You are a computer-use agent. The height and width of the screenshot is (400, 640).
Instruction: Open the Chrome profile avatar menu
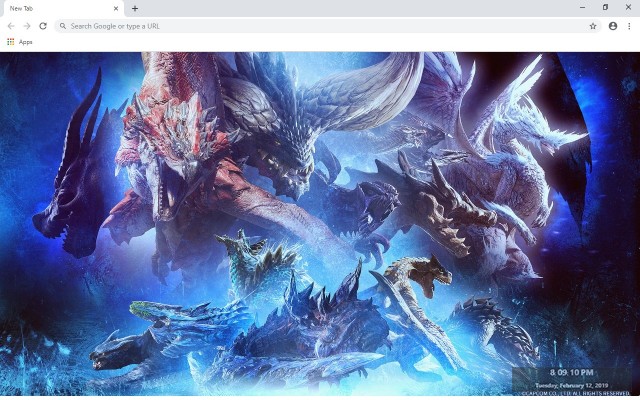(613, 26)
